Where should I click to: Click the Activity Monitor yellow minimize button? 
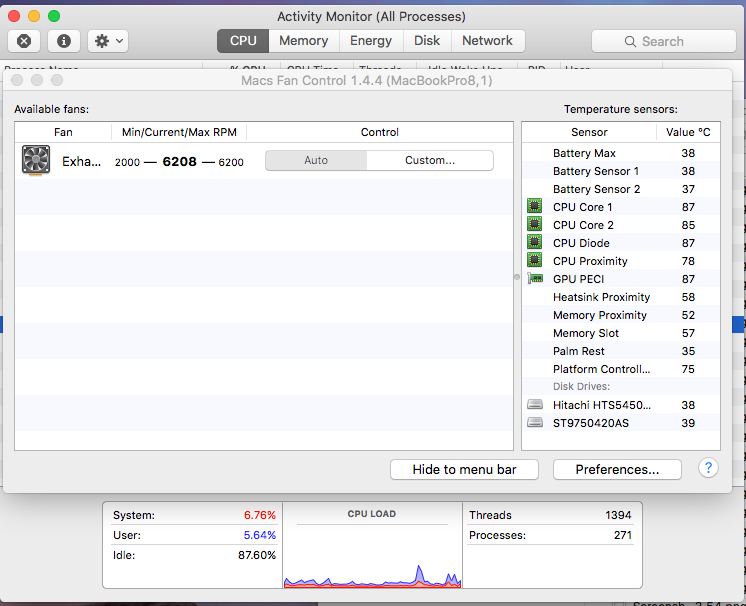[x=34, y=16]
